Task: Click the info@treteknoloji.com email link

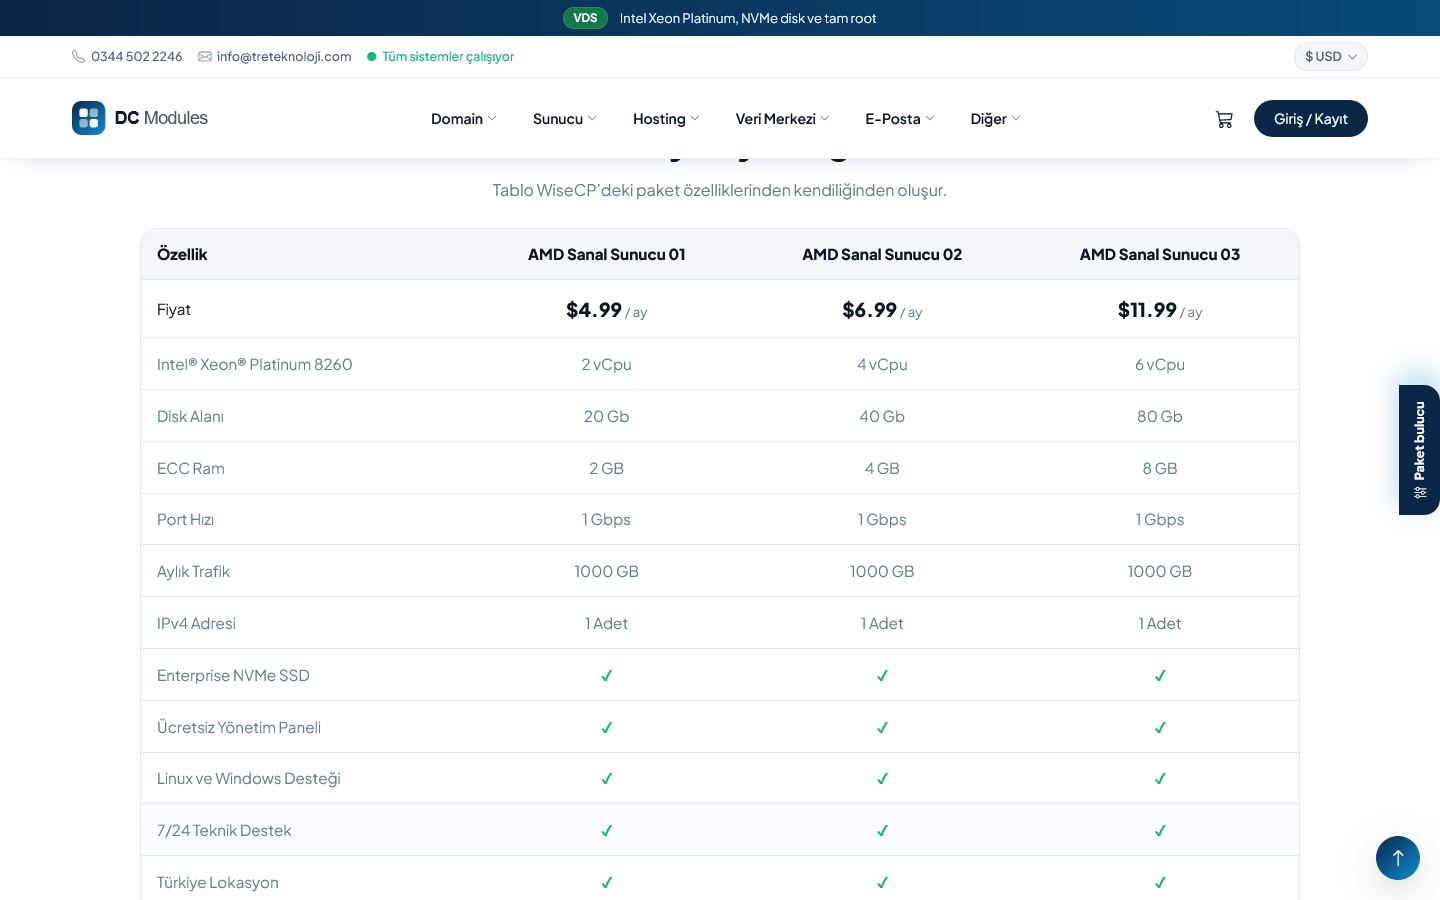Action: (284, 57)
